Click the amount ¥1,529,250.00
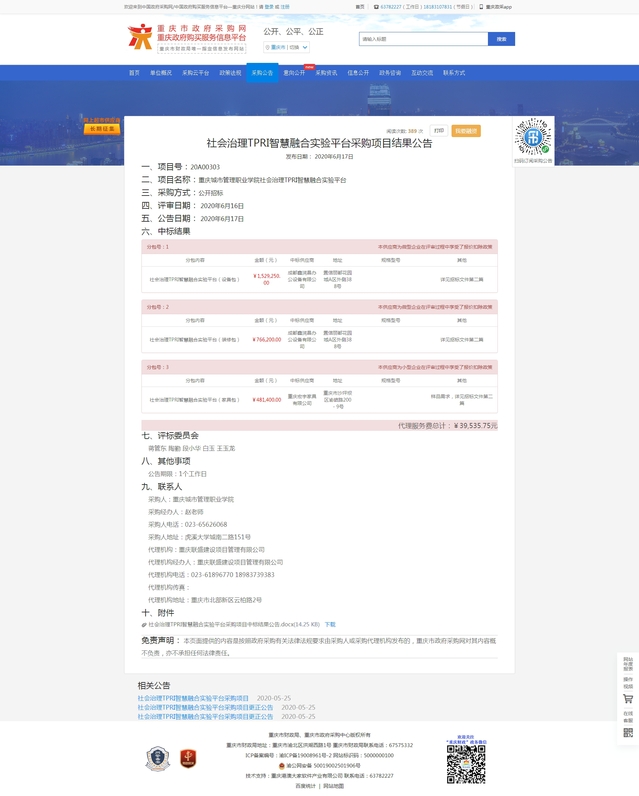The image size is (639, 796). (266, 280)
